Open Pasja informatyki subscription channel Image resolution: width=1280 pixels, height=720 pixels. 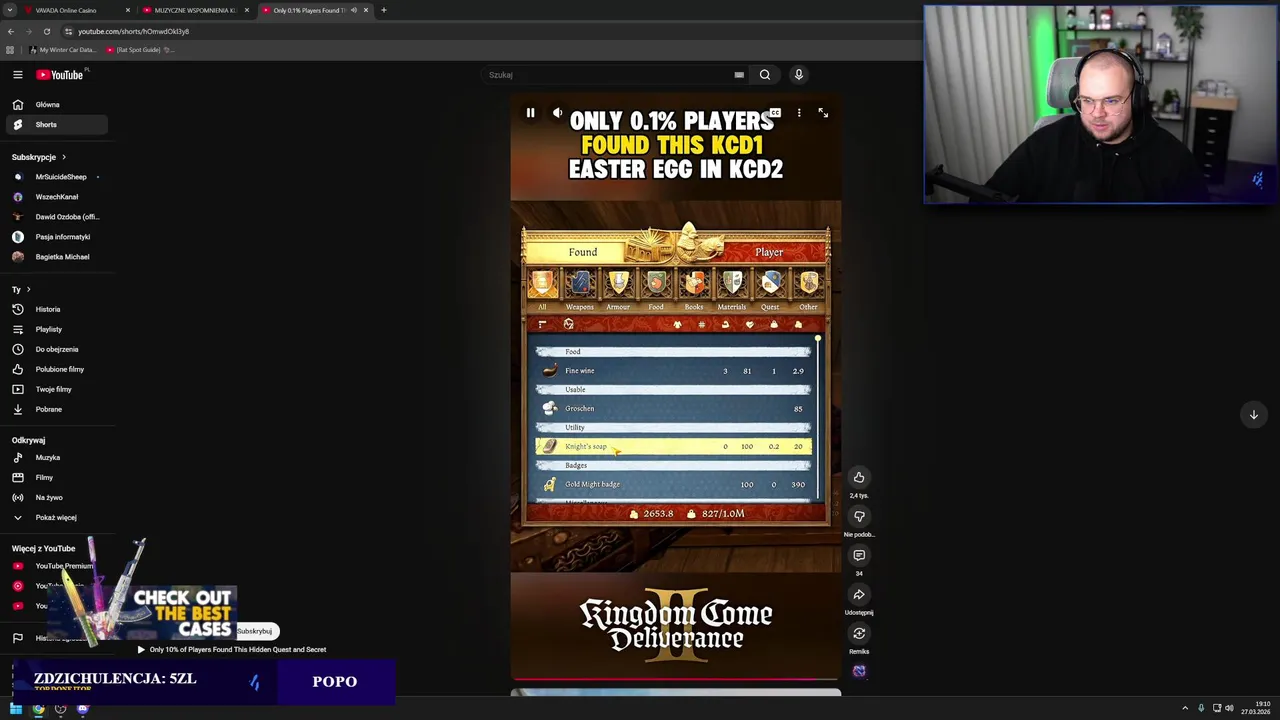(x=56, y=237)
